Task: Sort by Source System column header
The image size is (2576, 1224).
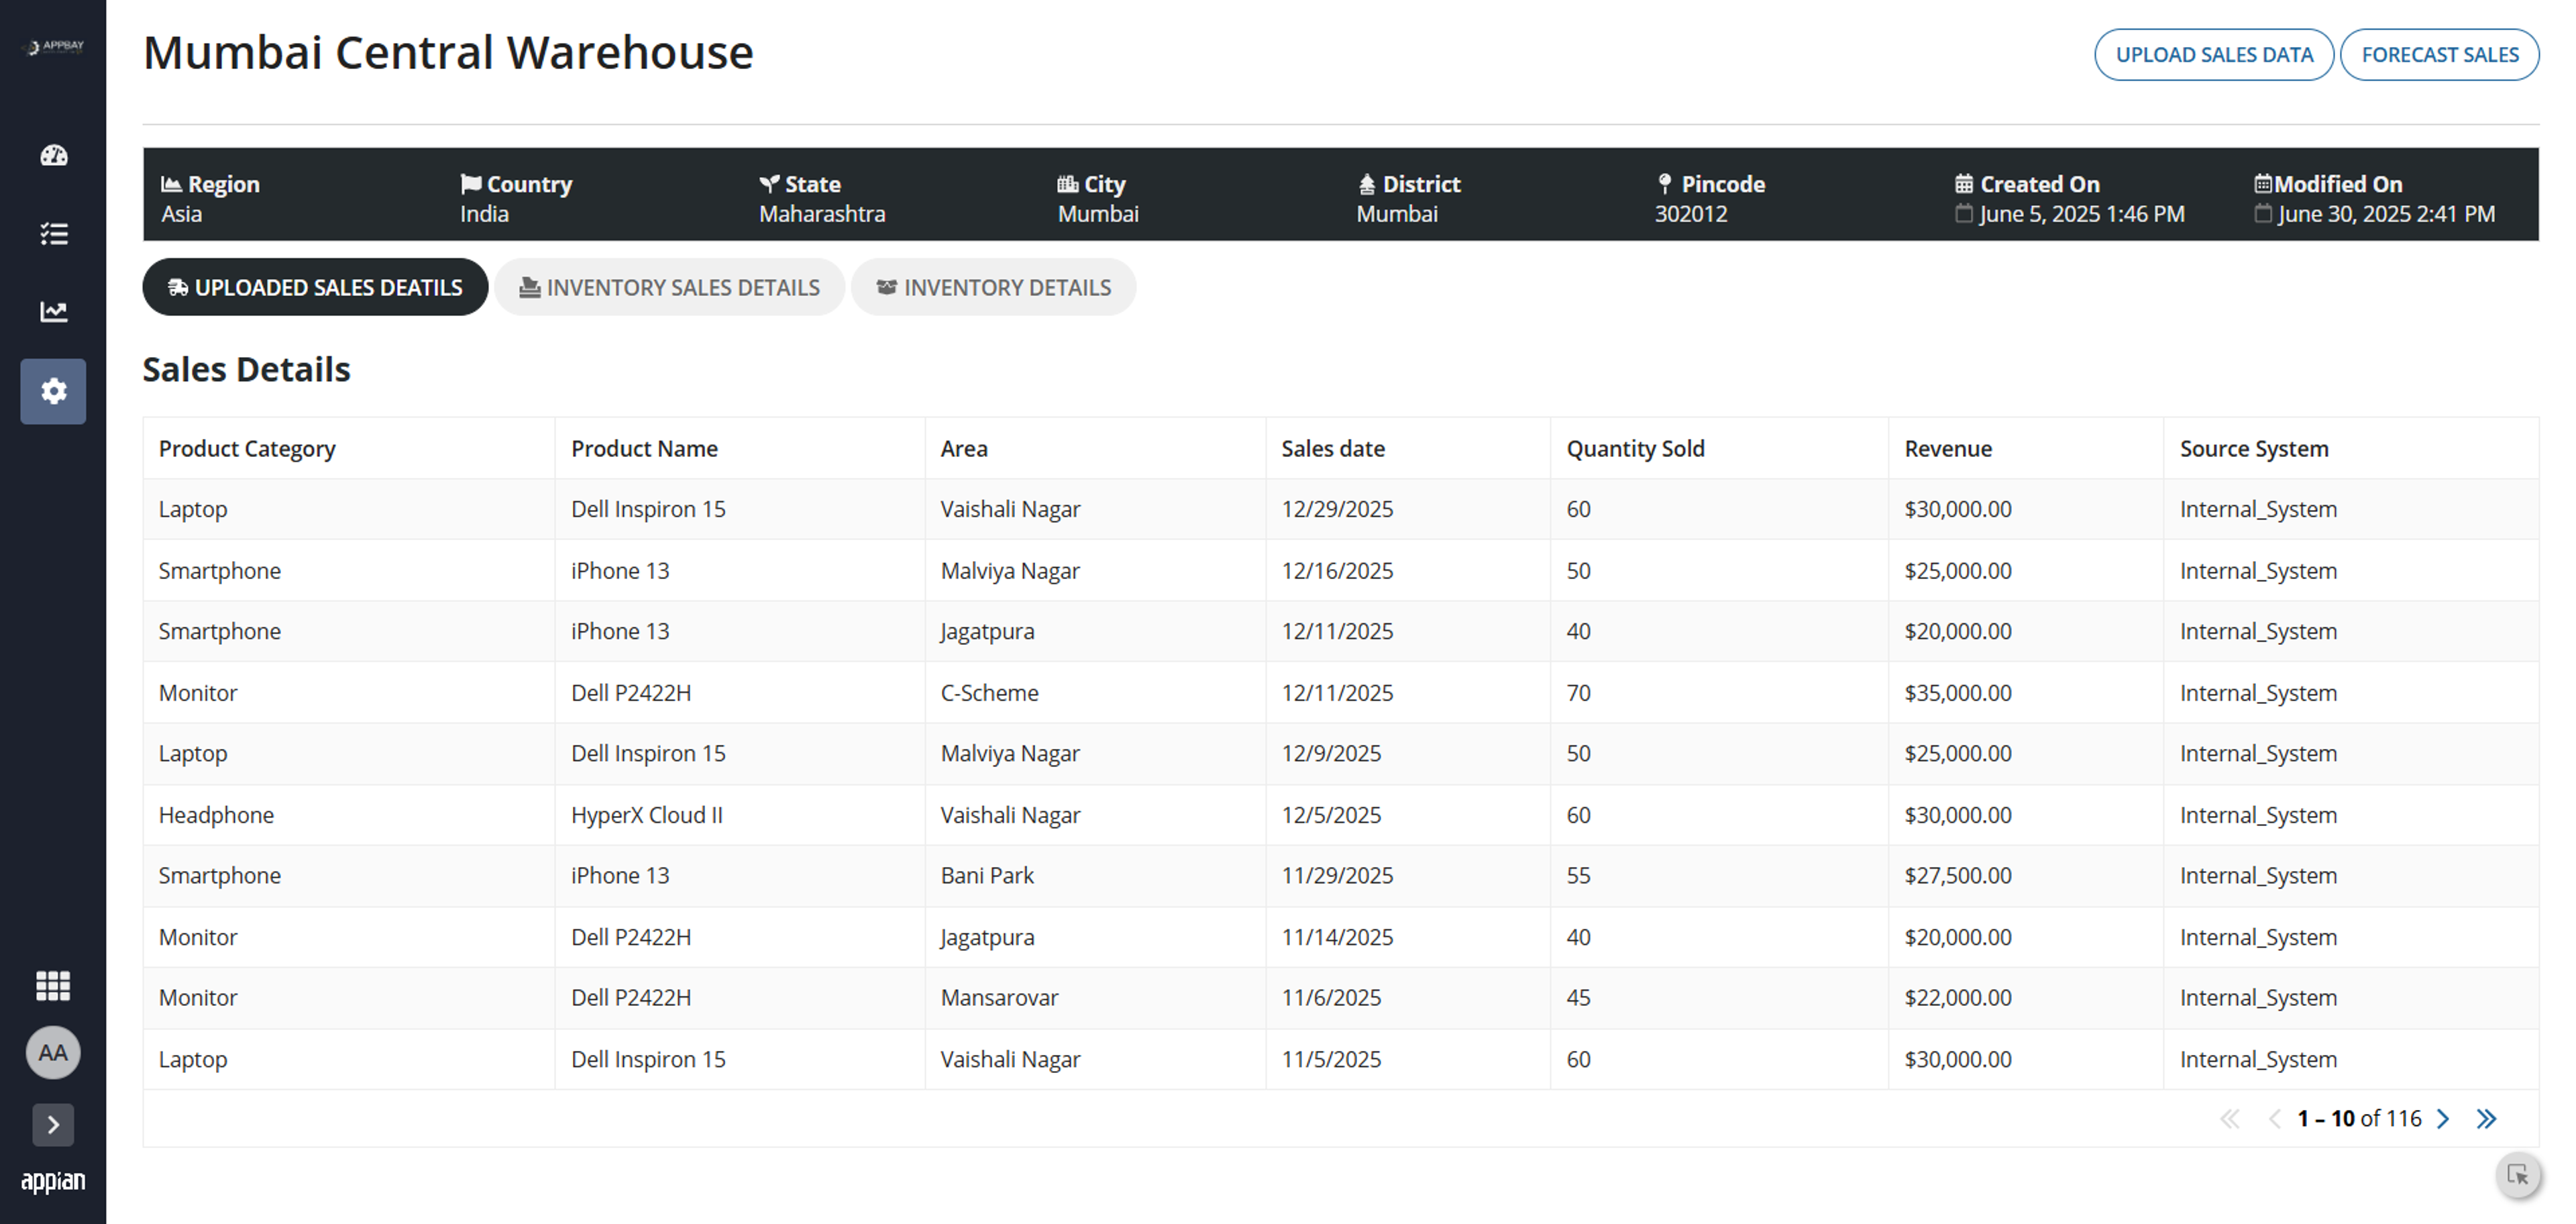Action: pyautogui.click(x=2254, y=449)
